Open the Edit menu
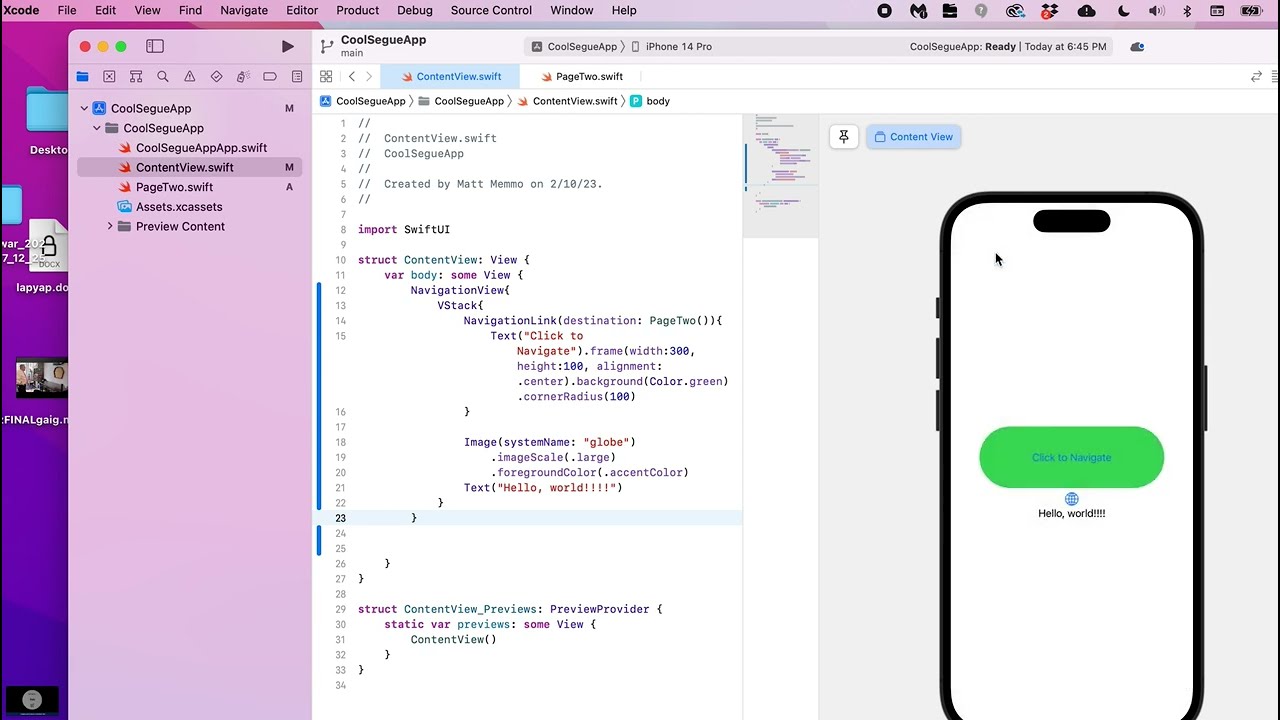 (105, 10)
